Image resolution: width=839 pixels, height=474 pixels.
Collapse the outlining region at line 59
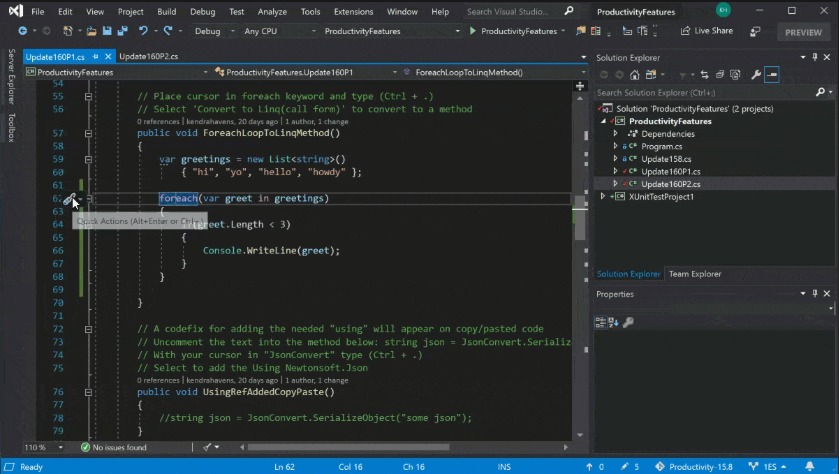coord(88,159)
